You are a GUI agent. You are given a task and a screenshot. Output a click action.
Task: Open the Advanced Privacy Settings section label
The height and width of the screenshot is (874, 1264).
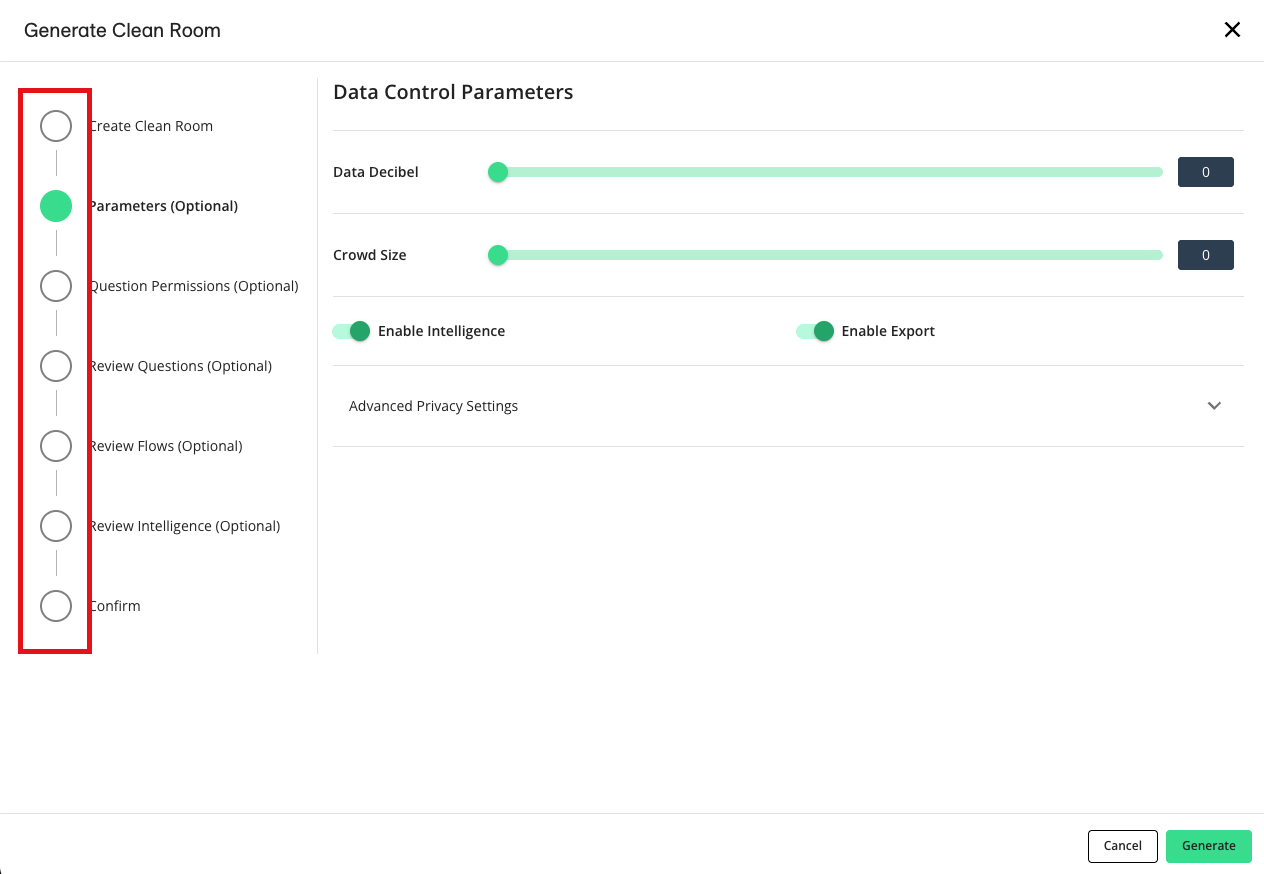[433, 406]
